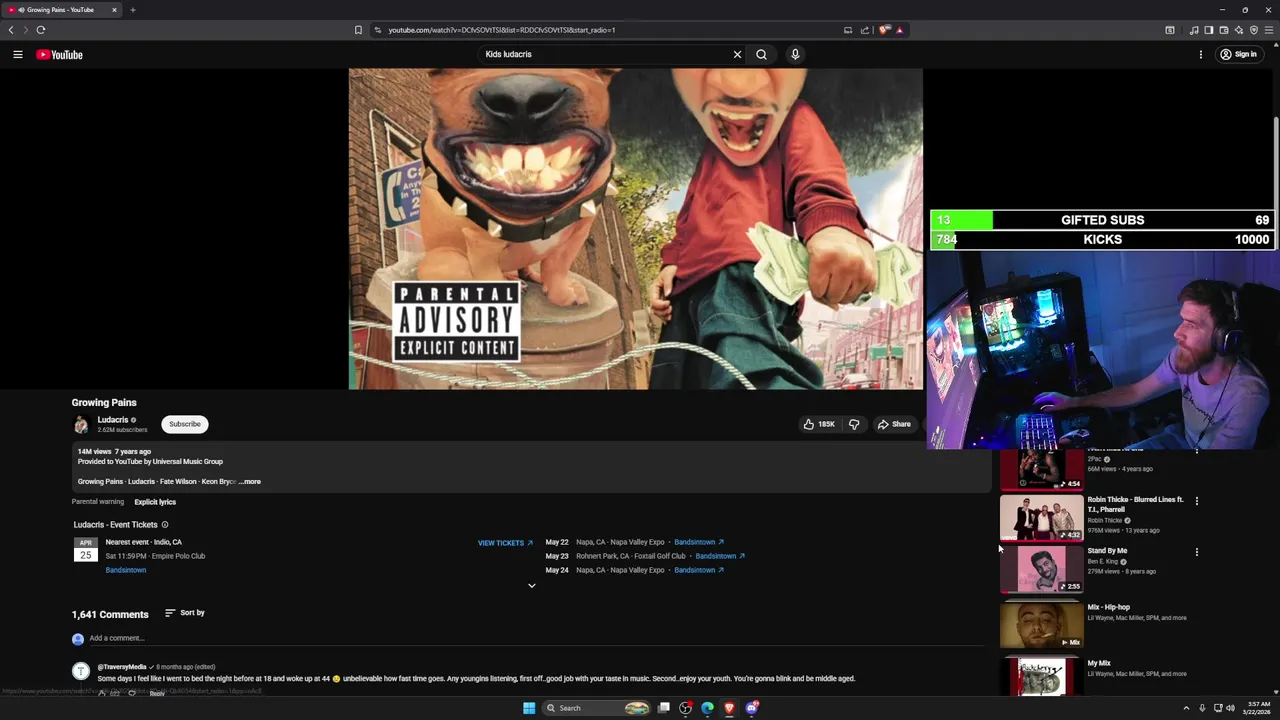Open Brave VPN shield icon
The width and height of the screenshot is (1280, 720).
coord(1254,30)
